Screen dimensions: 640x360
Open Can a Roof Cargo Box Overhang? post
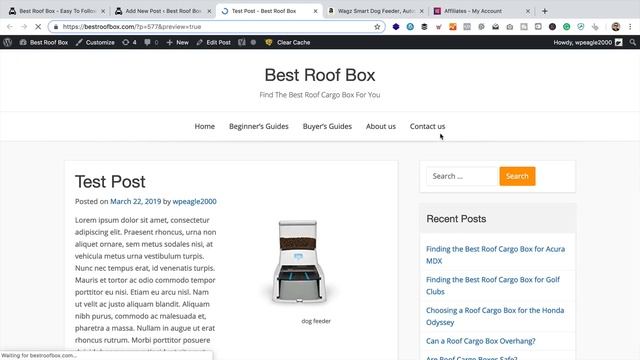[x=480, y=341]
